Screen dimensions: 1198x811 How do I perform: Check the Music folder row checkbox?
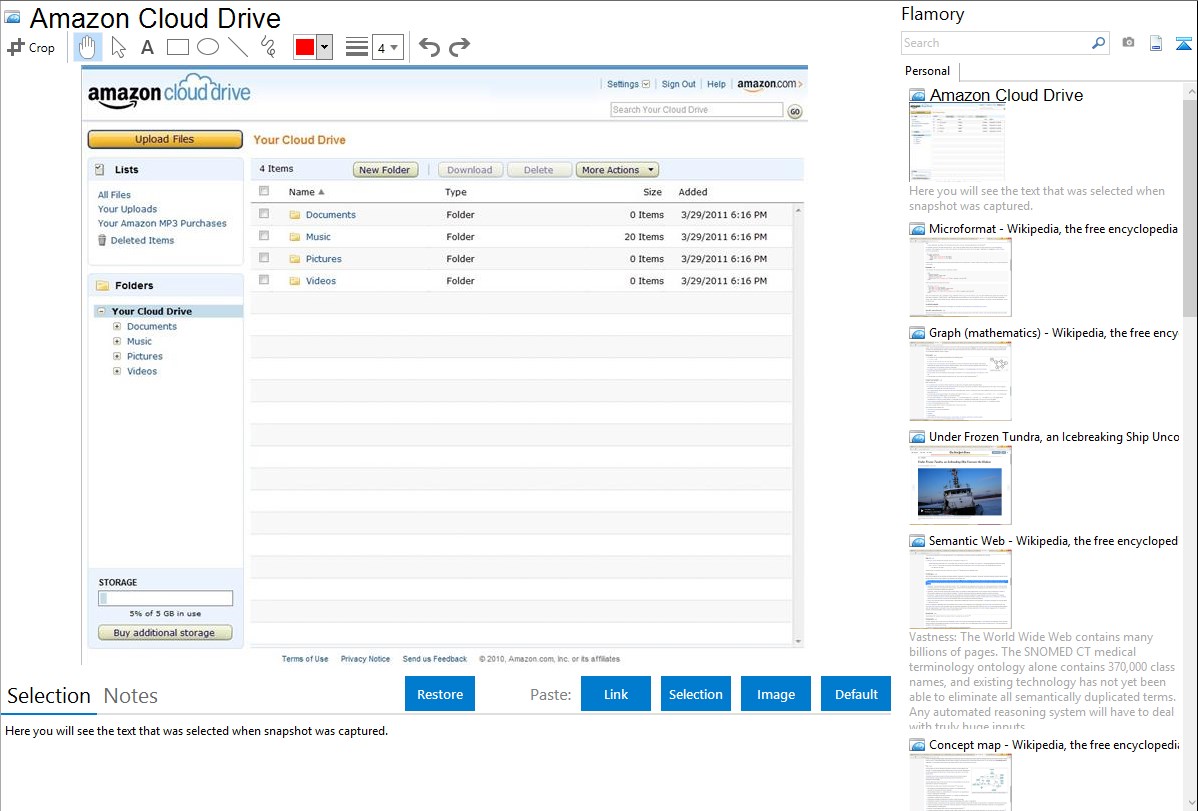[264, 236]
